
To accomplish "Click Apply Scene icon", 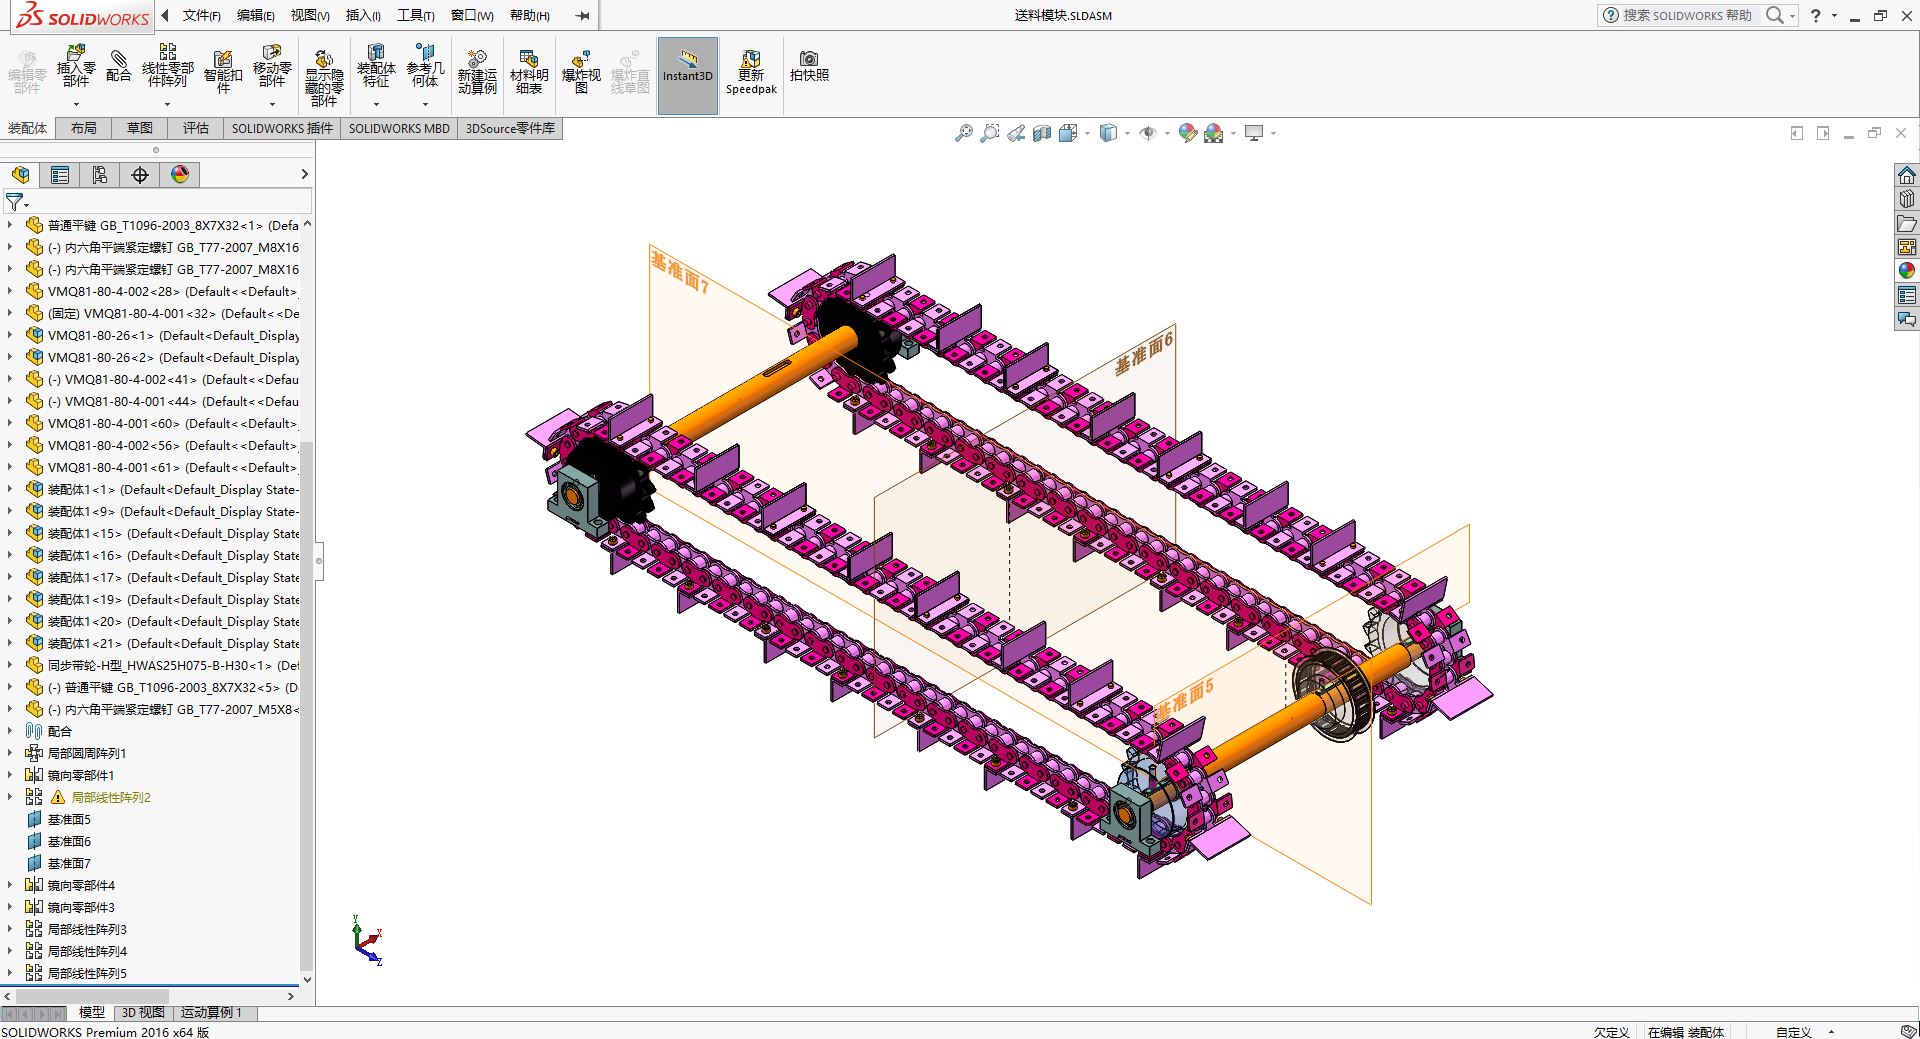I will pos(1214,133).
